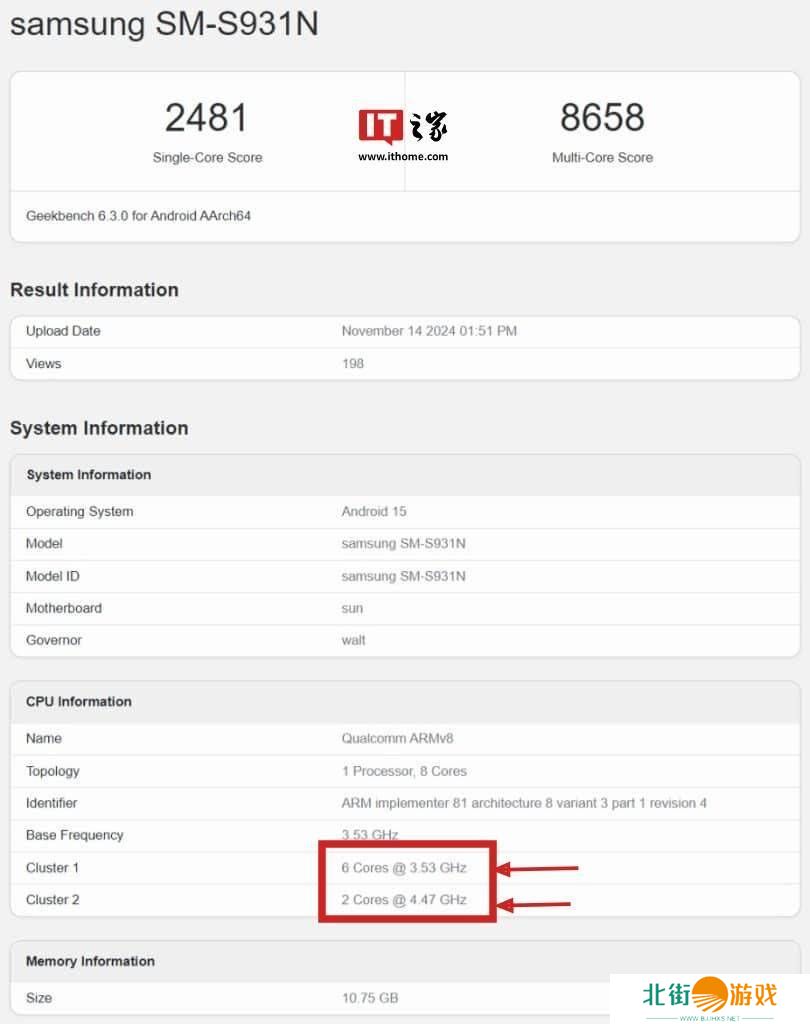Select the 2481 single-core score

[206, 118]
